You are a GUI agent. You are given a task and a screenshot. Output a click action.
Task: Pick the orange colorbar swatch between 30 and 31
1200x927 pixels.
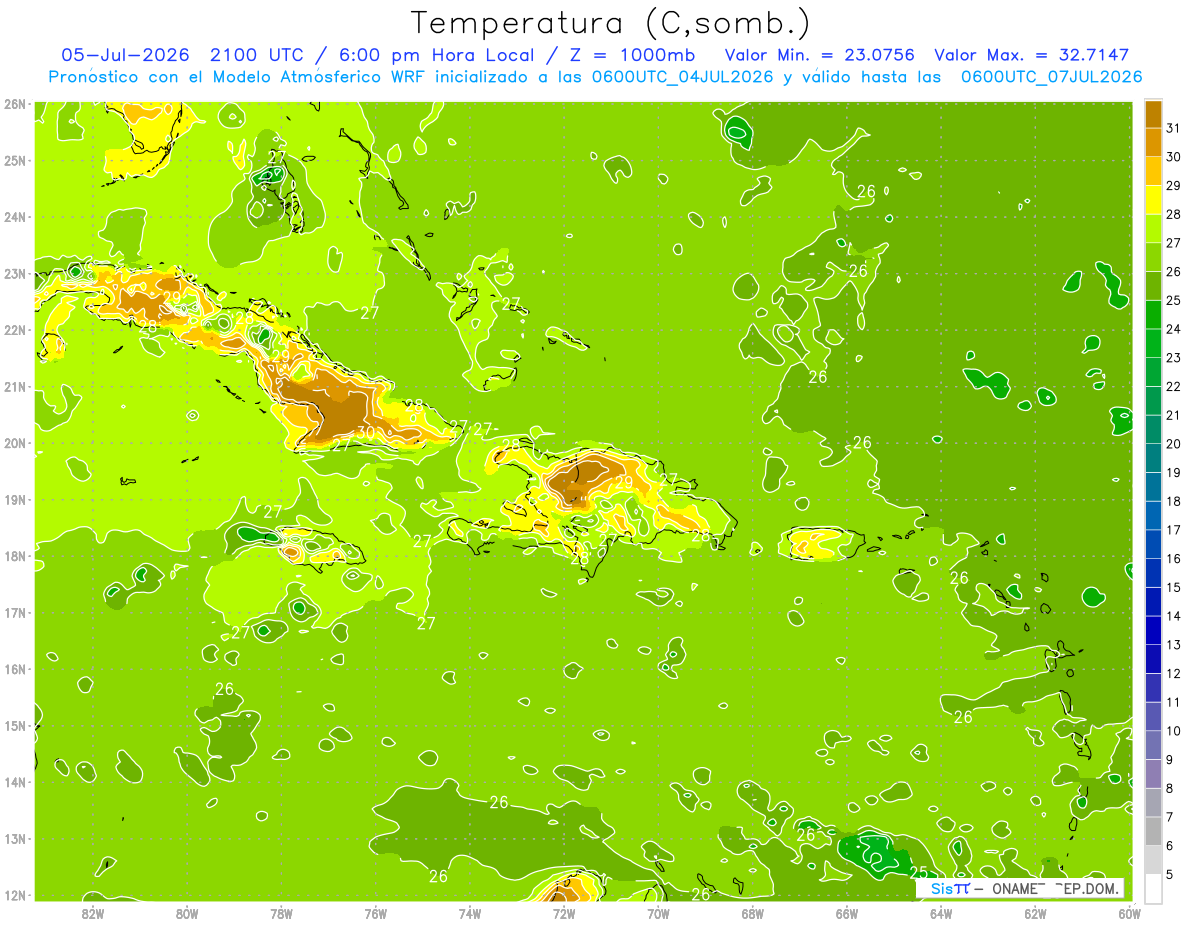click(x=1153, y=142)
